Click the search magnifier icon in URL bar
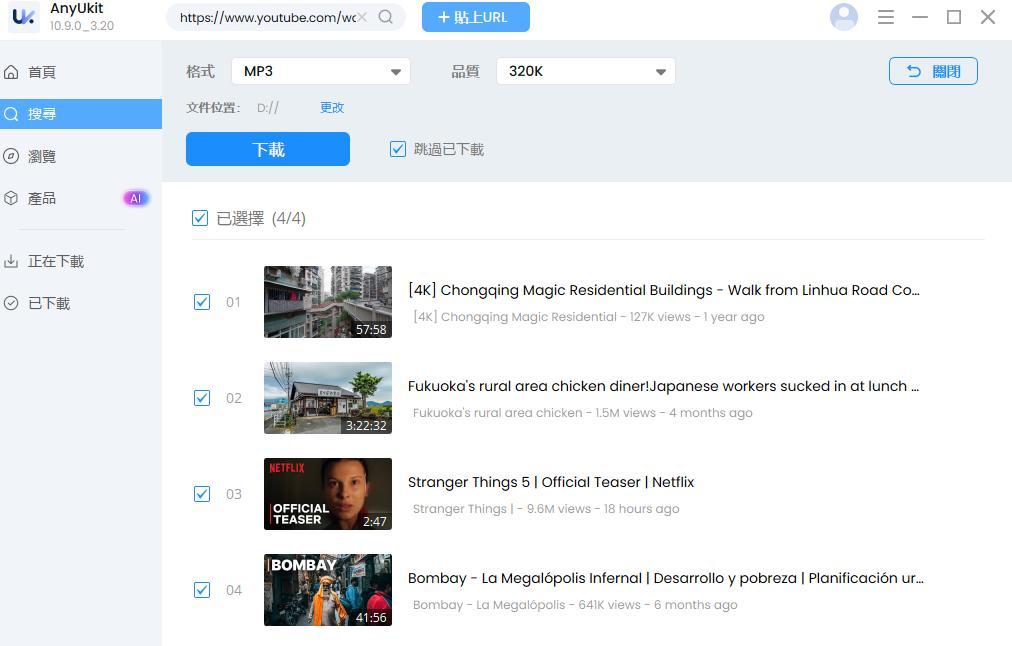The width and height of the screenshot is (1012, 646). 385,17
